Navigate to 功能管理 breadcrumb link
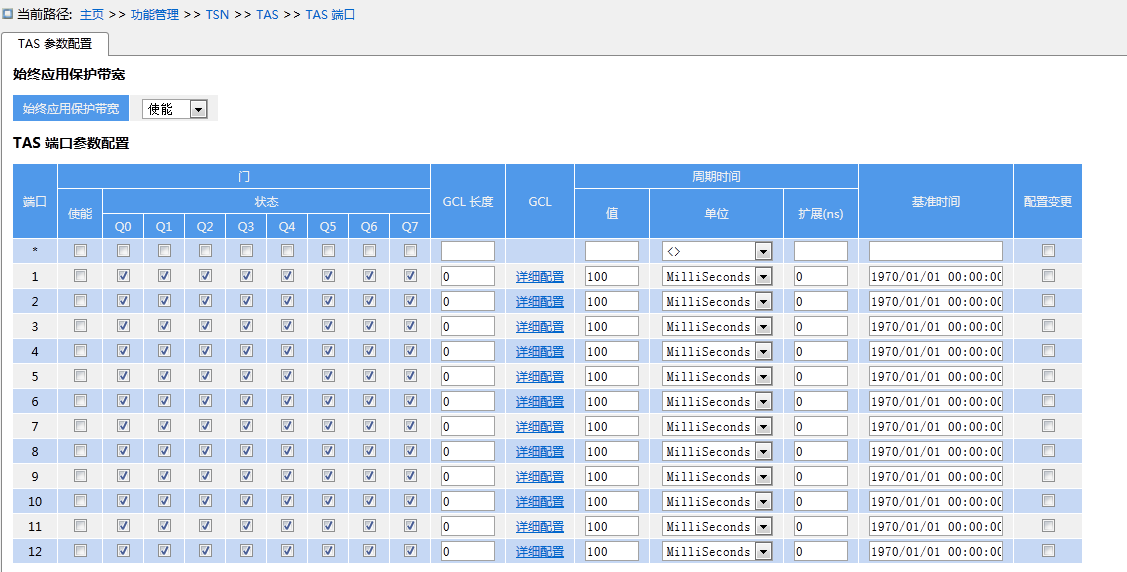 click(x=154, y=15)
